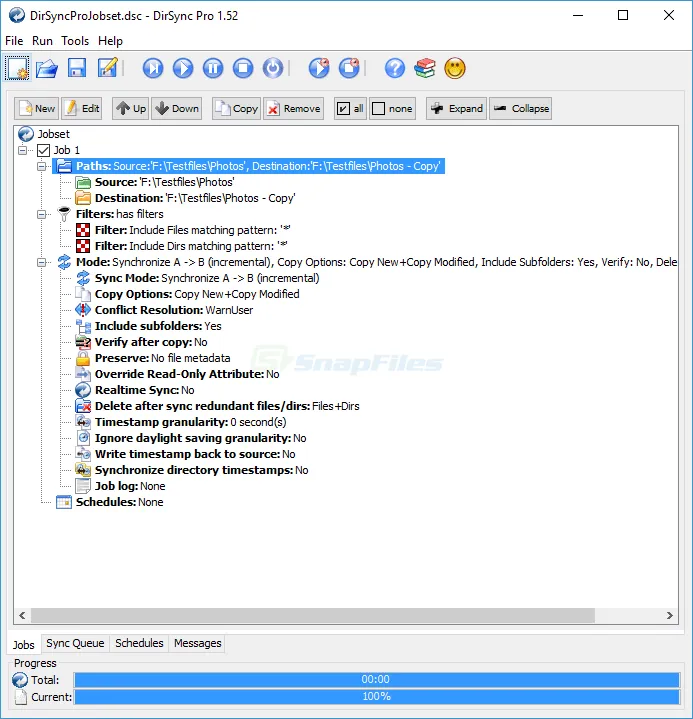Click the skip-to-end blue toolbar button

pos(153,68)
